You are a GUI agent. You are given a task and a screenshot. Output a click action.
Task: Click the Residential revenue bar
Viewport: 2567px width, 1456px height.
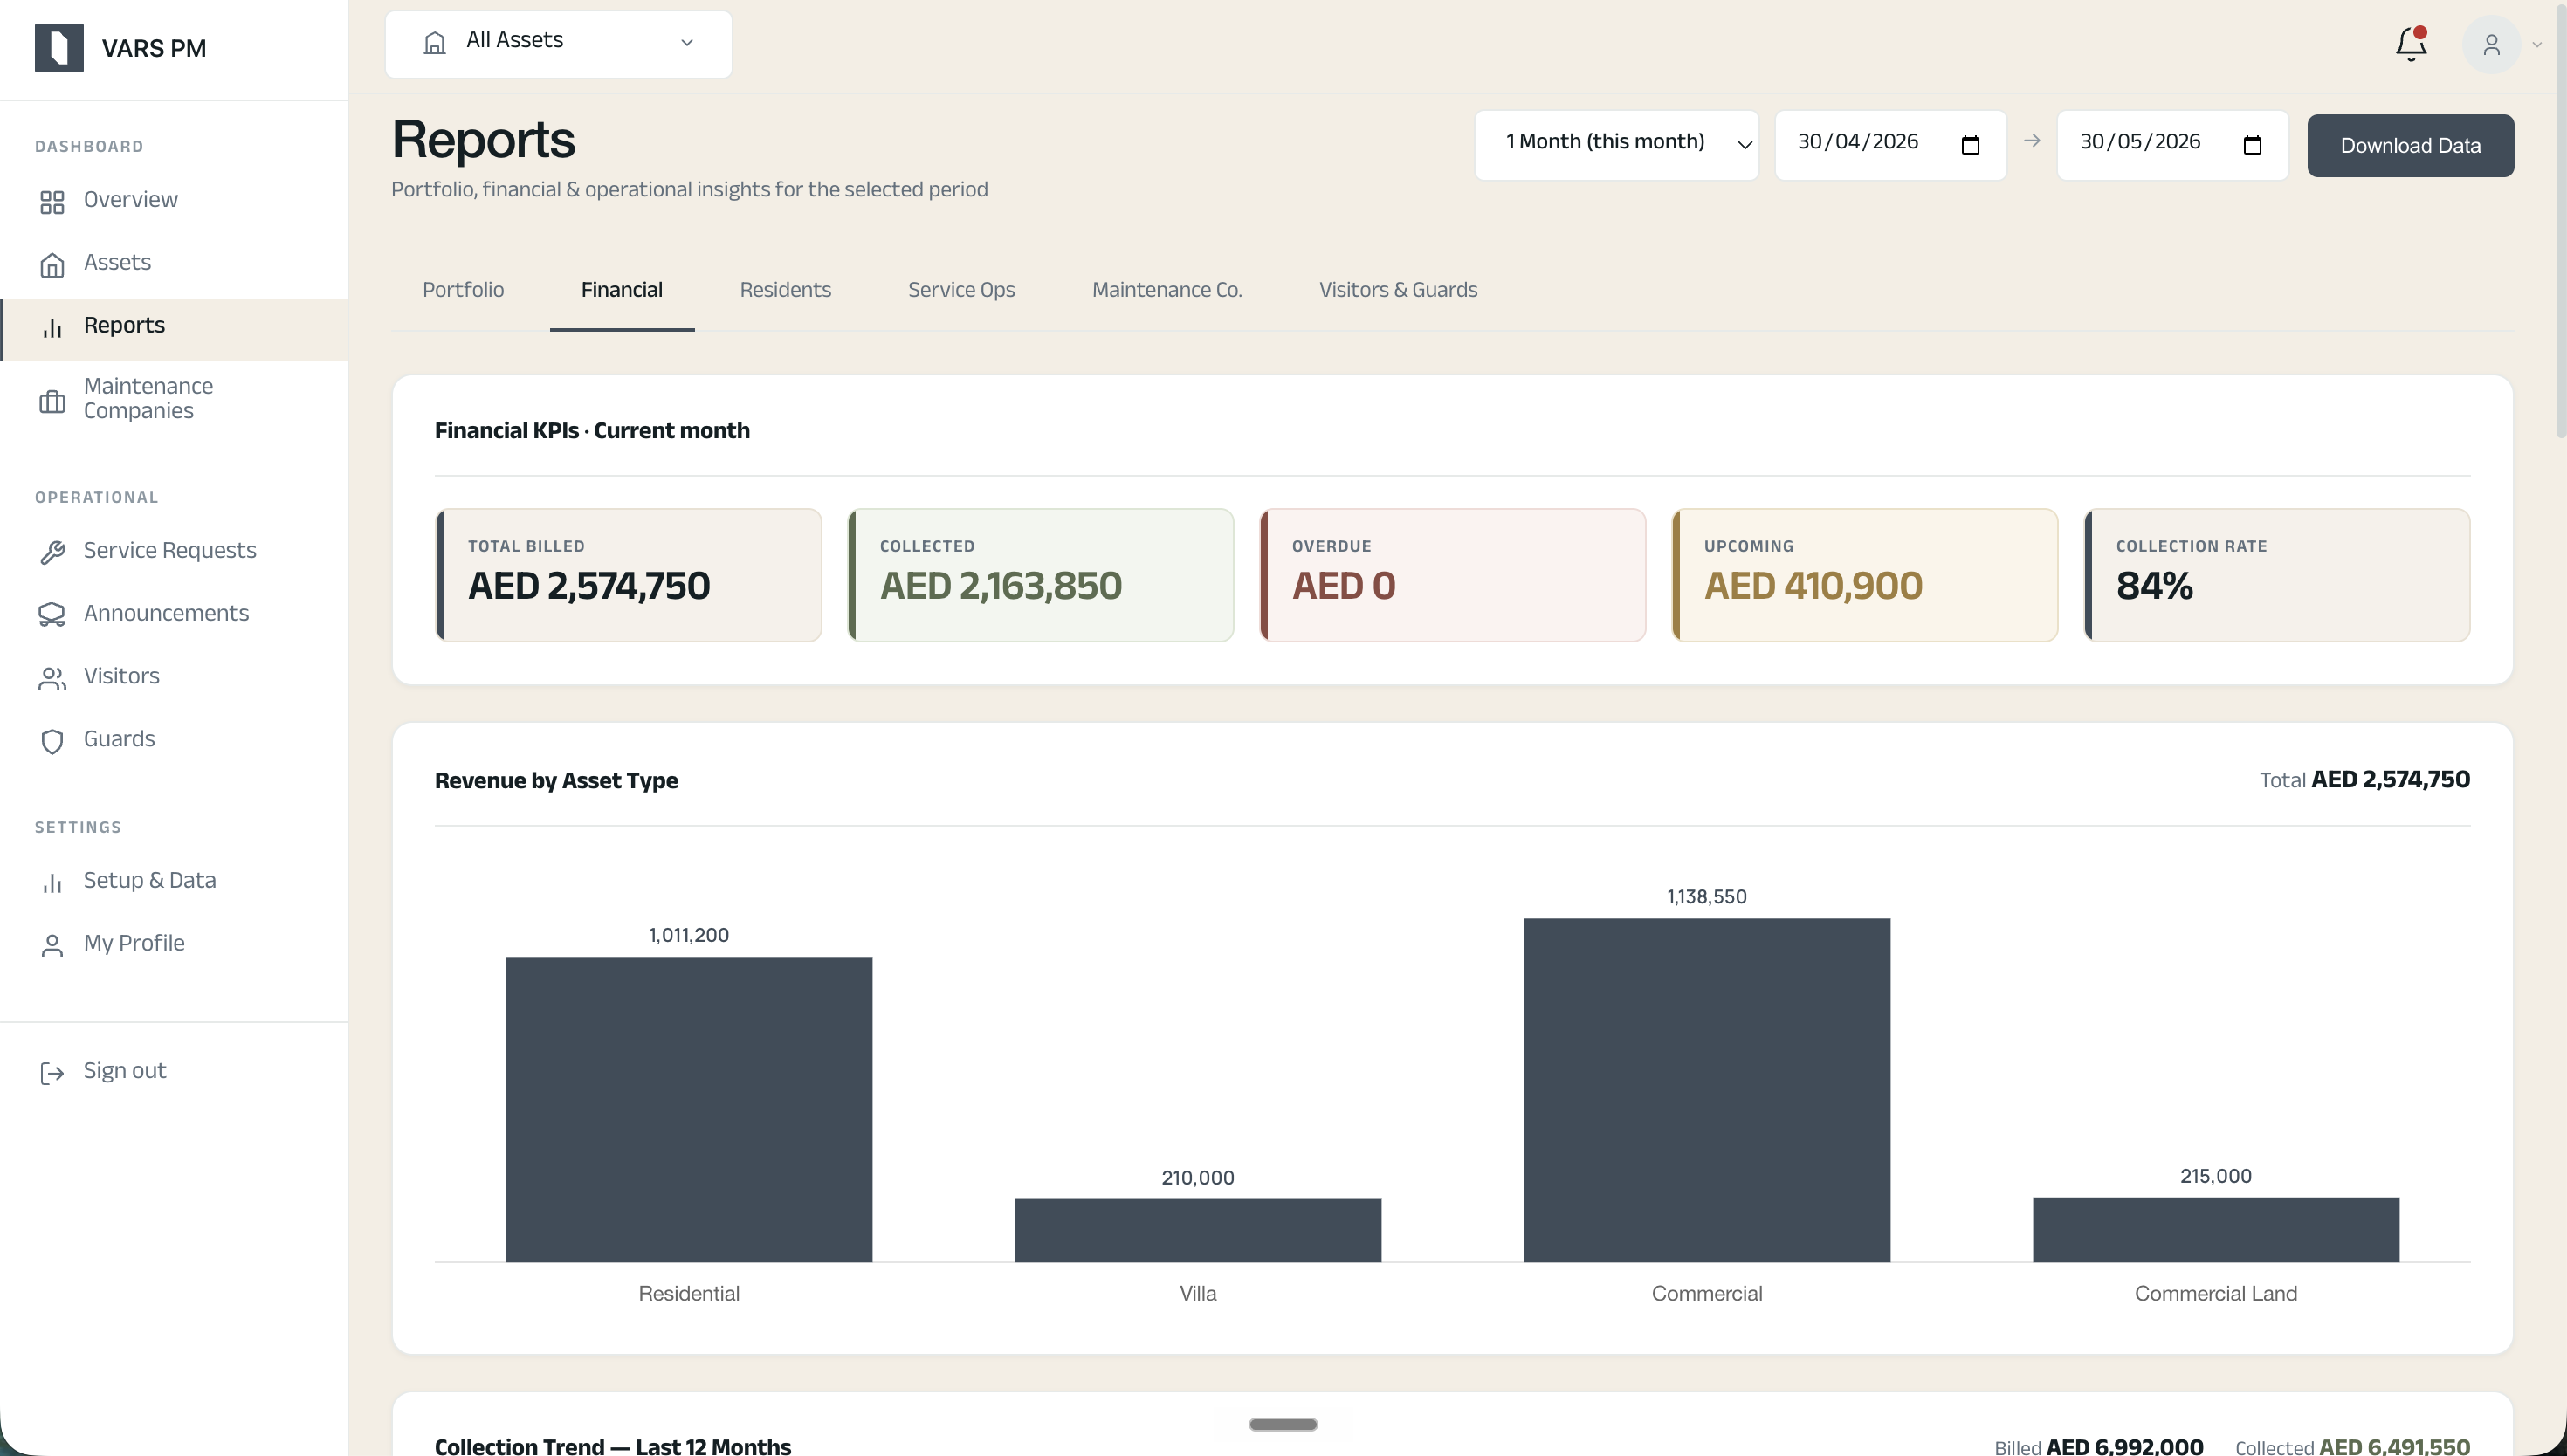688,1109
